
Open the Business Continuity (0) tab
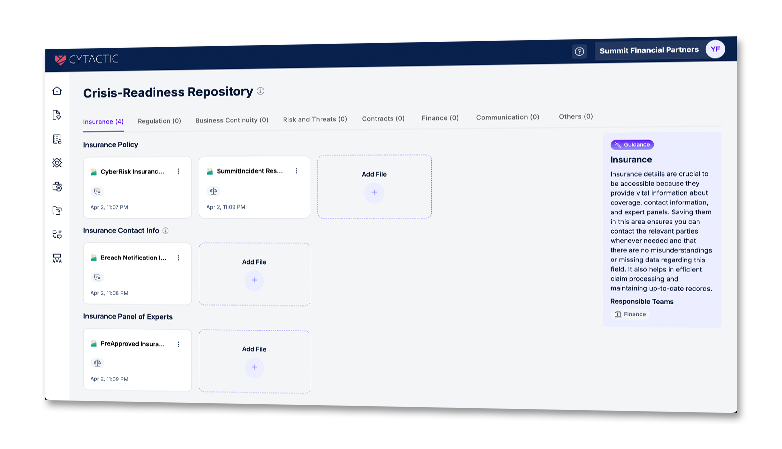pos(232,120)
